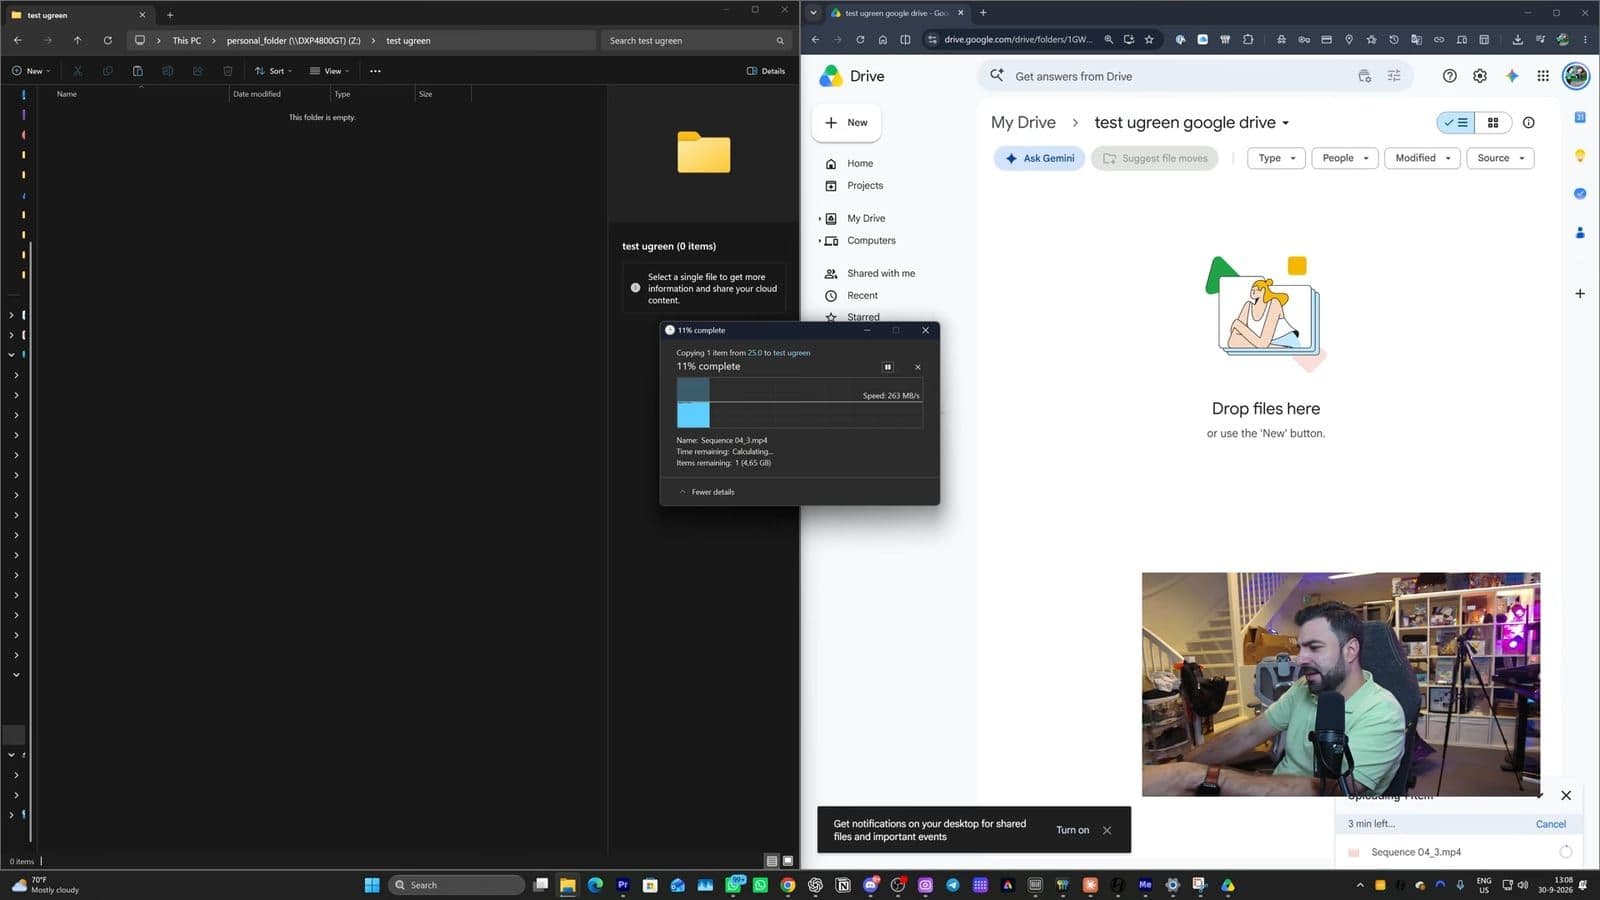Open Drive help question mark icon
Viewport: 1600px width, 900px height.
pos(1449,76)
